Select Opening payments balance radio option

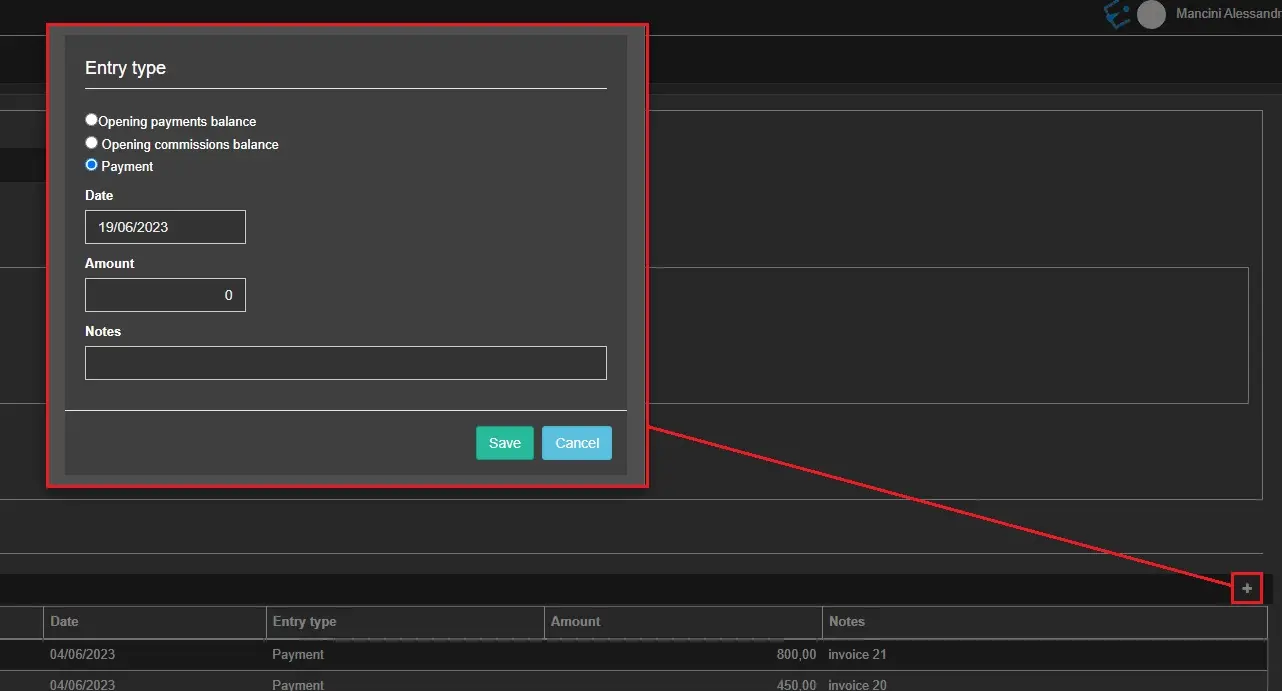pyautogui.click(x=92, y=120)
